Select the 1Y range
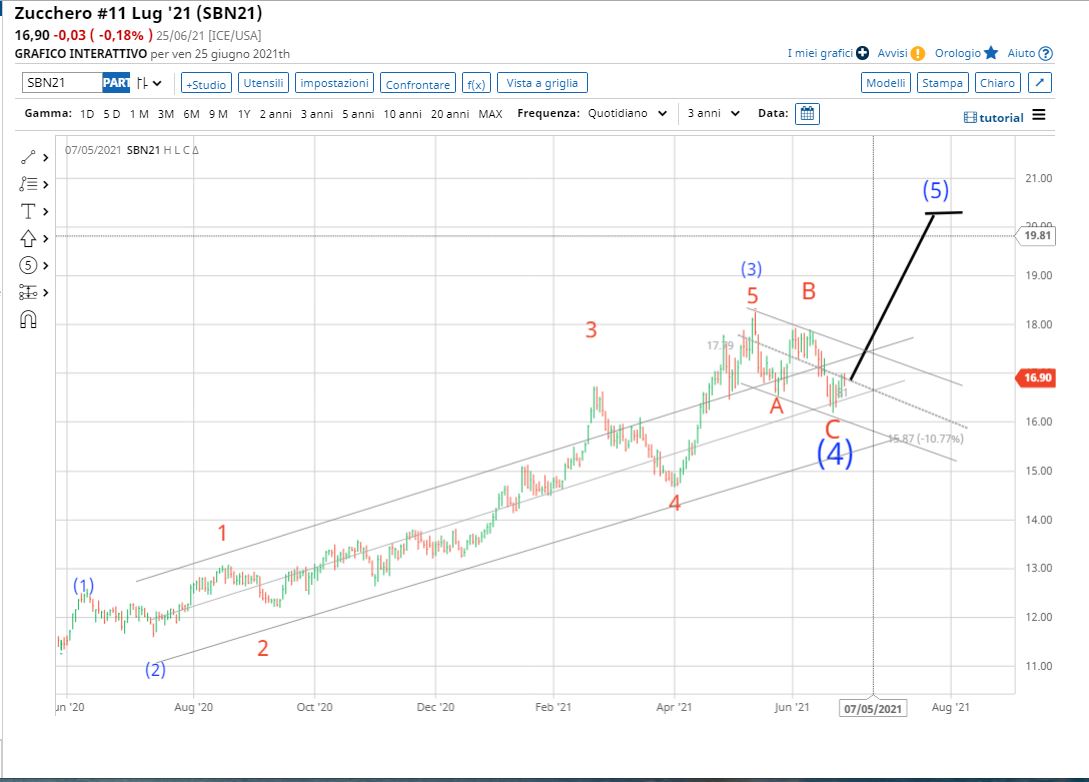The width and height of the screenshot is (1089, 782). (x=244, y=114)
